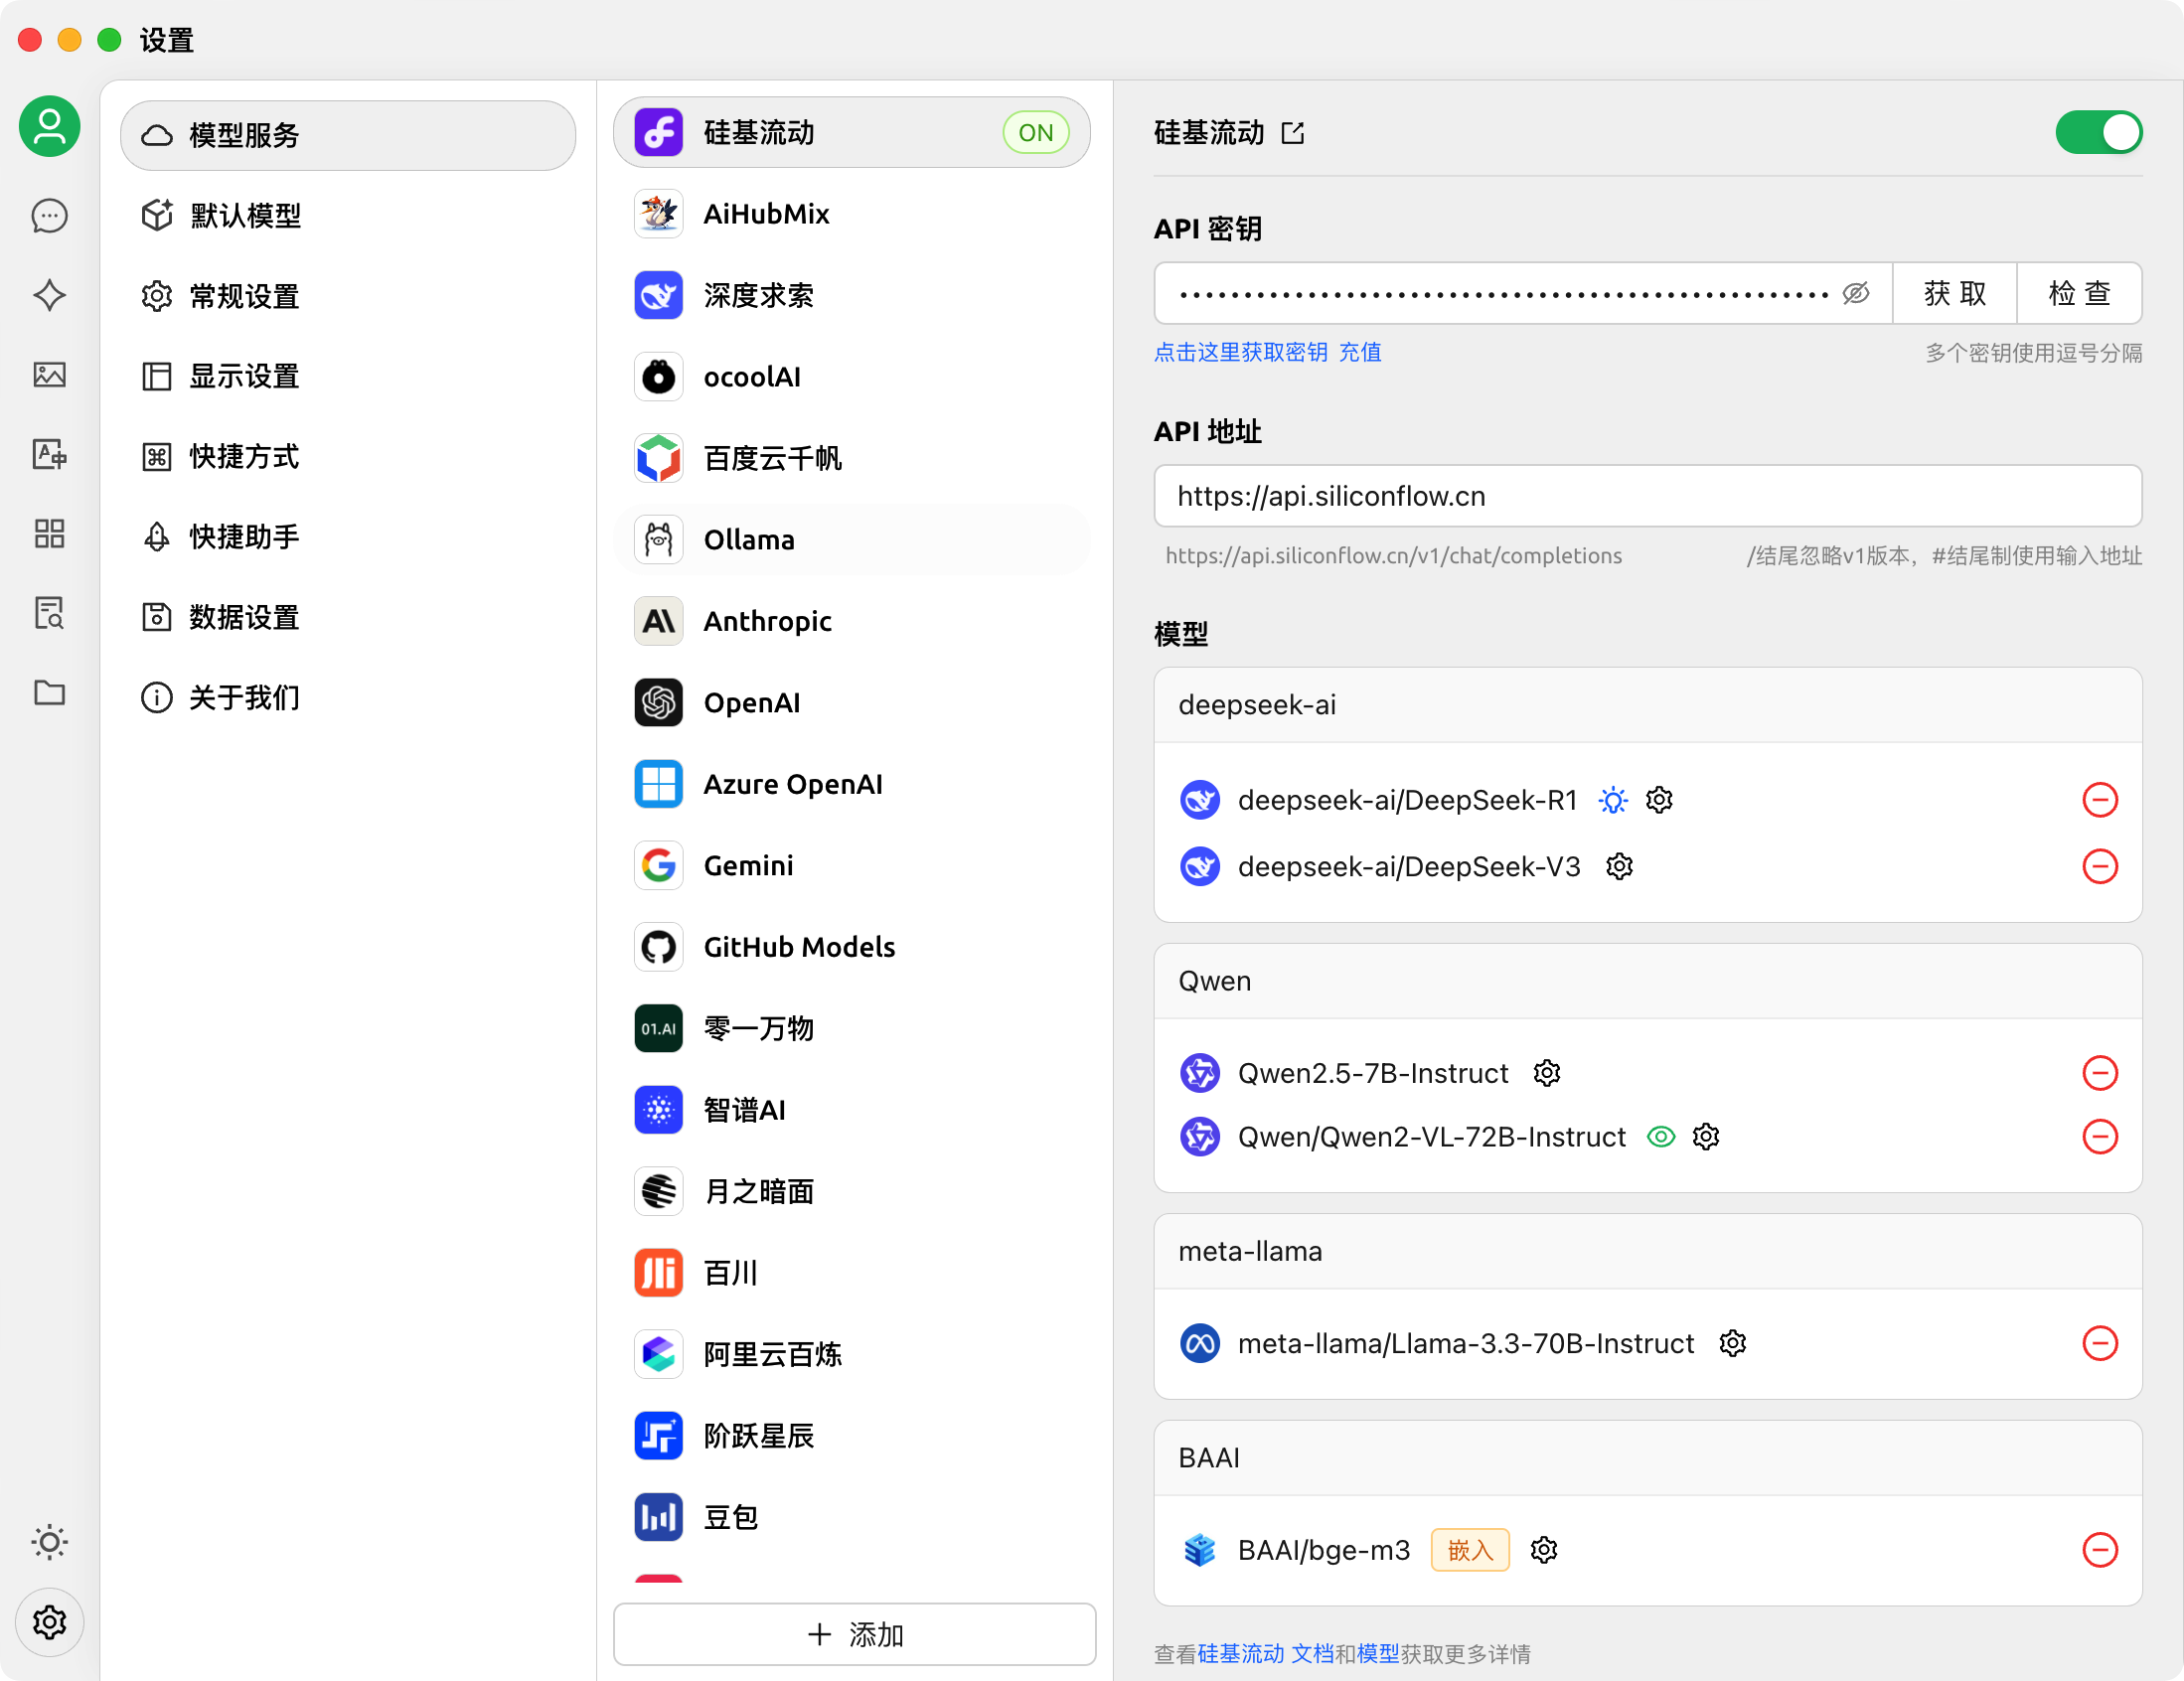Select the 阿里云百炼 provider
The image size is (2184, 1681).
pos(851,1354)
